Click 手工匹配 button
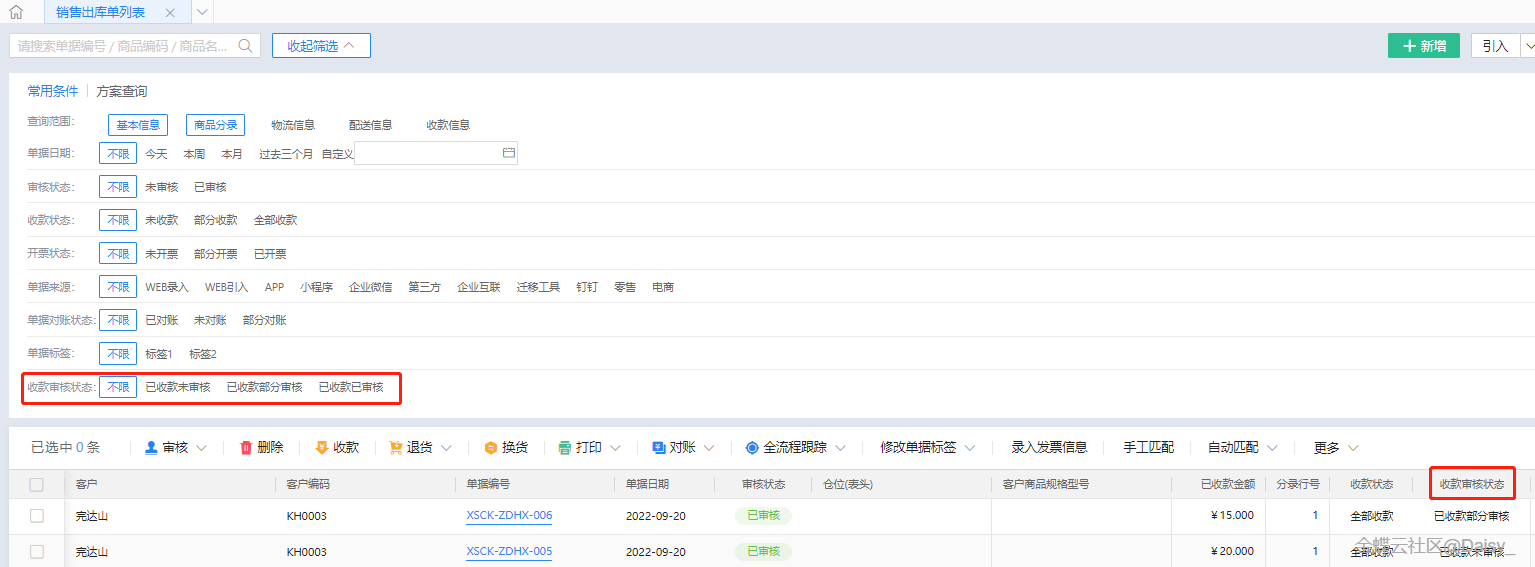1535x567 pixels. [1148, 447]
